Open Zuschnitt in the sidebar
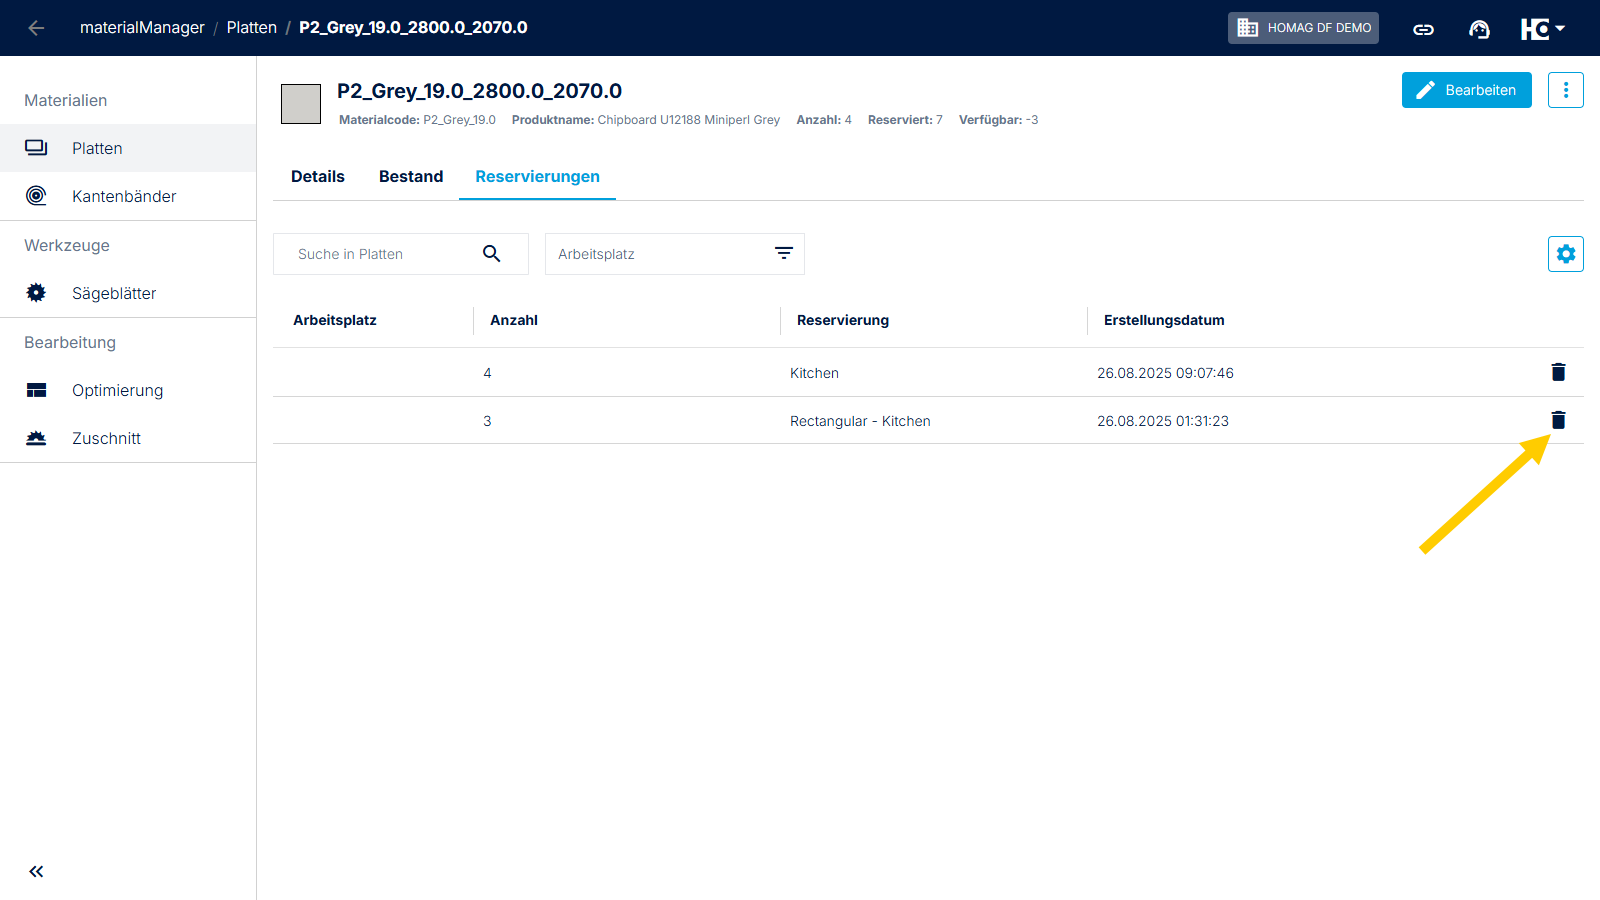This screenshot has width=1600, height=900. (x=128, y=438)
